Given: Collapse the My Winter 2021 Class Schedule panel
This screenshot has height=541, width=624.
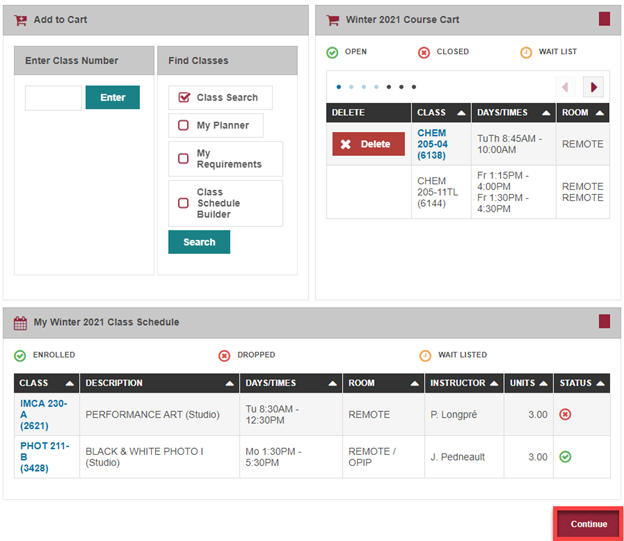Looking at the screenshot, I should (604, 321).
